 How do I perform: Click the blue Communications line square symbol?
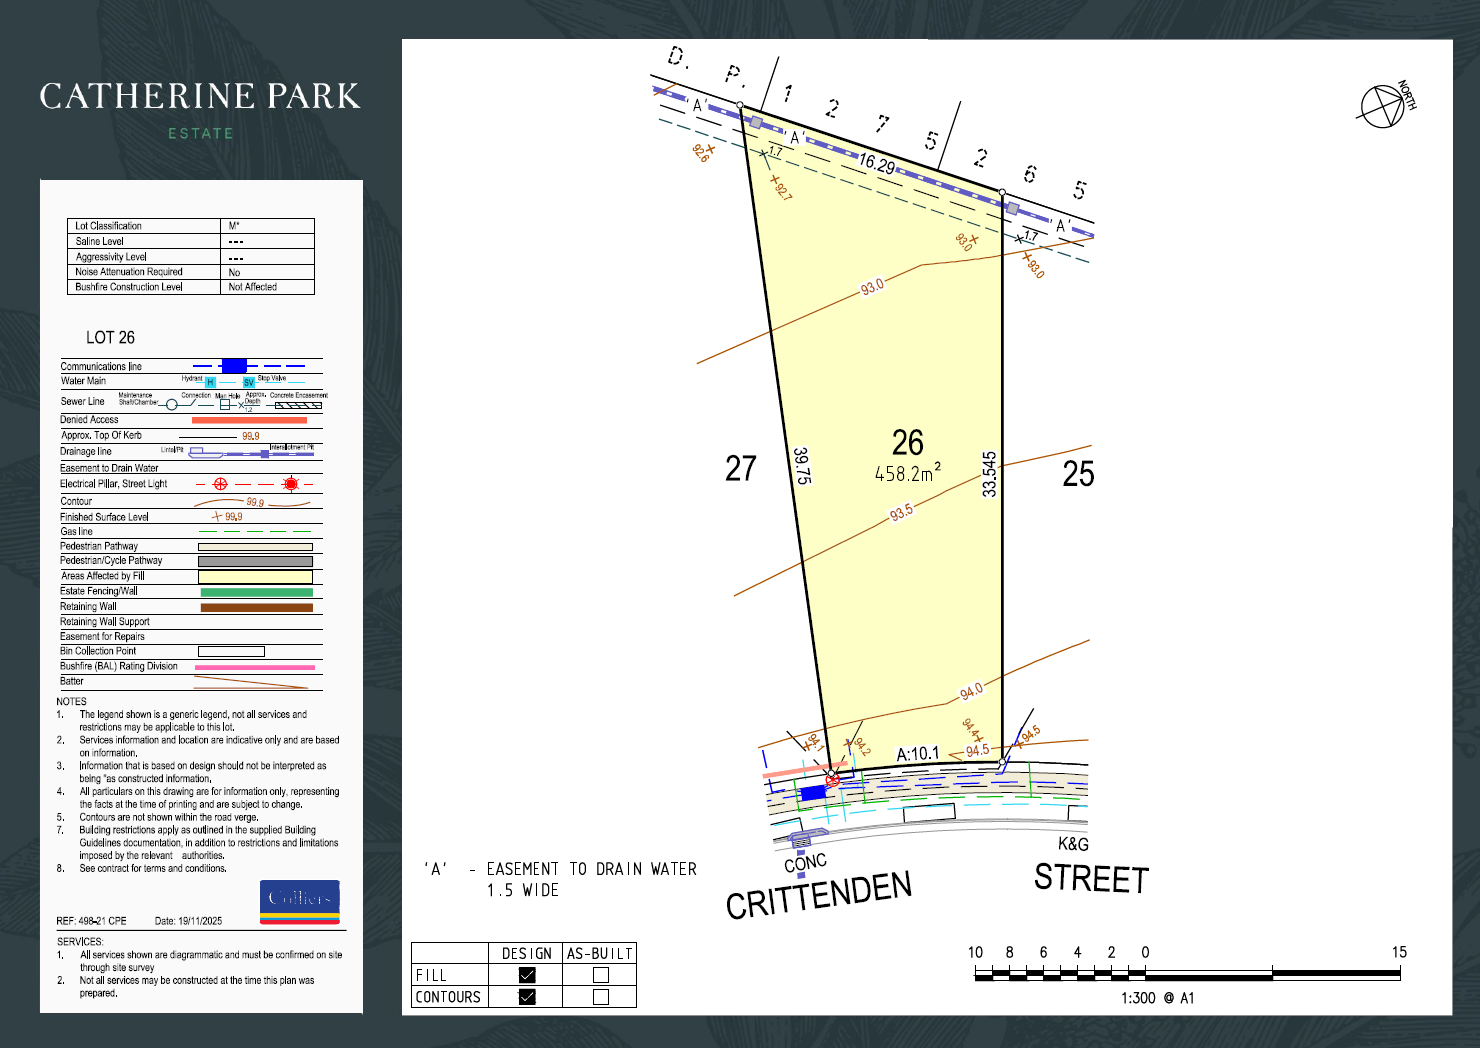(234, 366)
